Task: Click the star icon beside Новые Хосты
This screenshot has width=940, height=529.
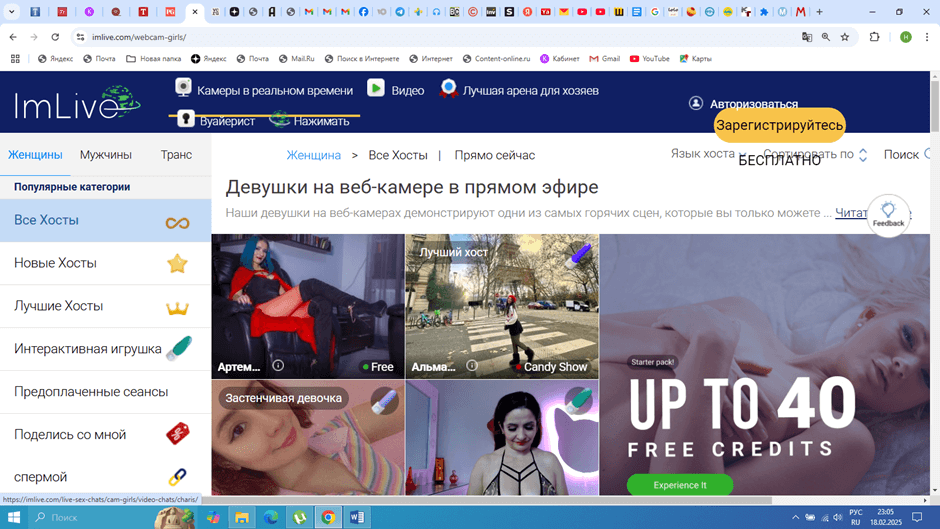Action: coord(177,263)
